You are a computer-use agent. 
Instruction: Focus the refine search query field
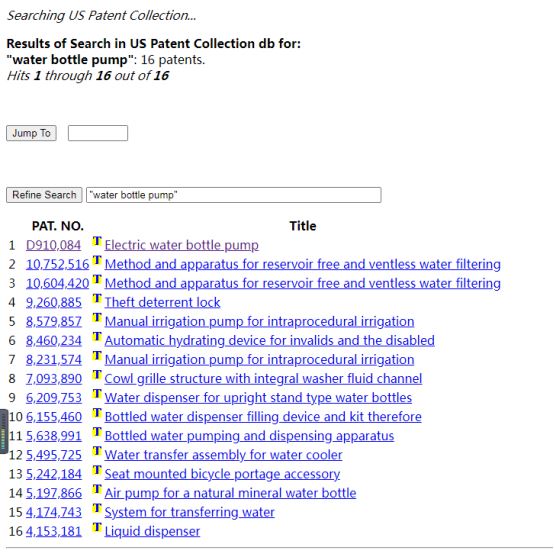234,195
